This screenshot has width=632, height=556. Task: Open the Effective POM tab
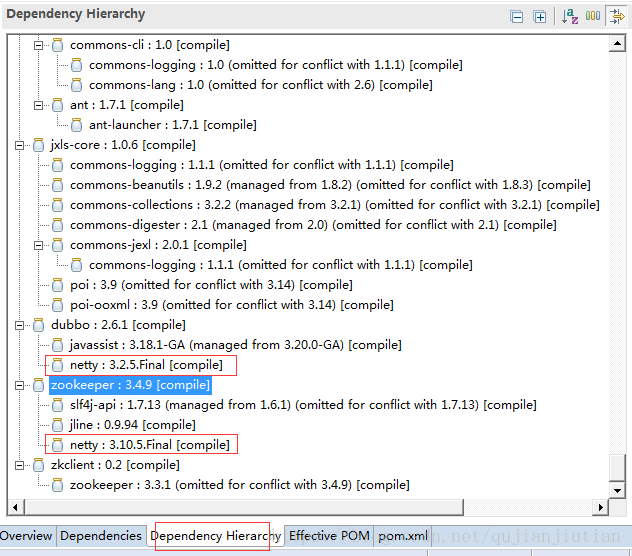329,536
